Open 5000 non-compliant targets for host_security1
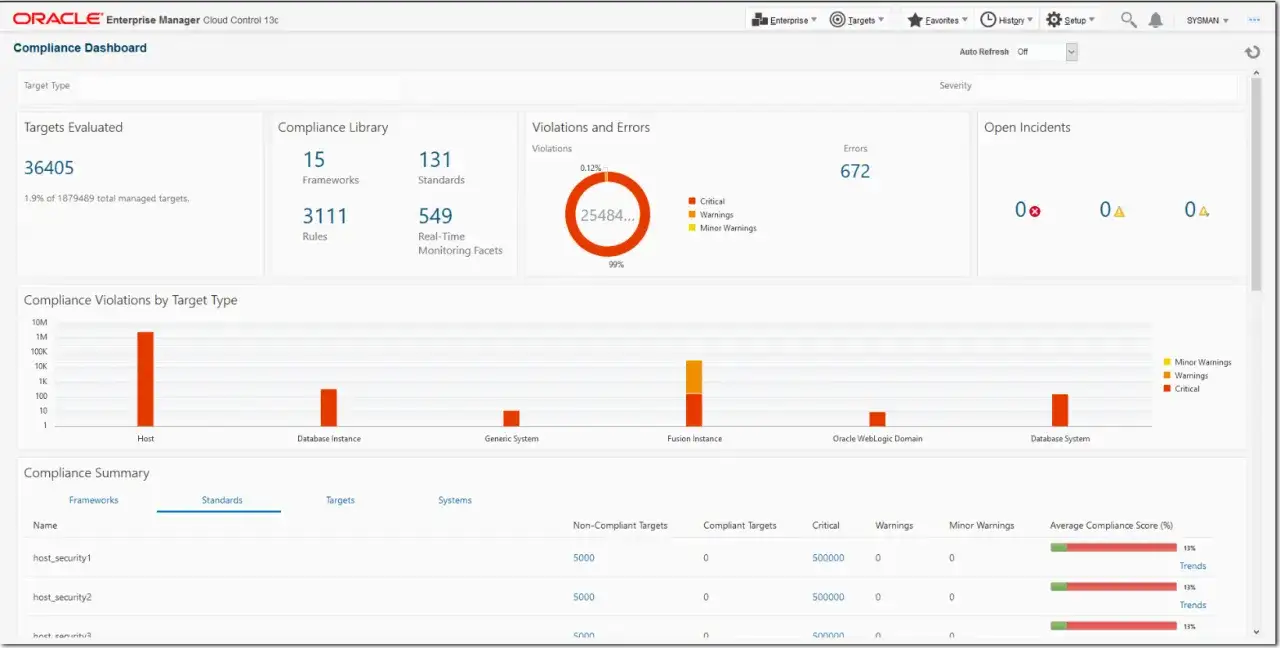Image resolution: width=1280 pixels, height=648 pixels. coord(584,558)
